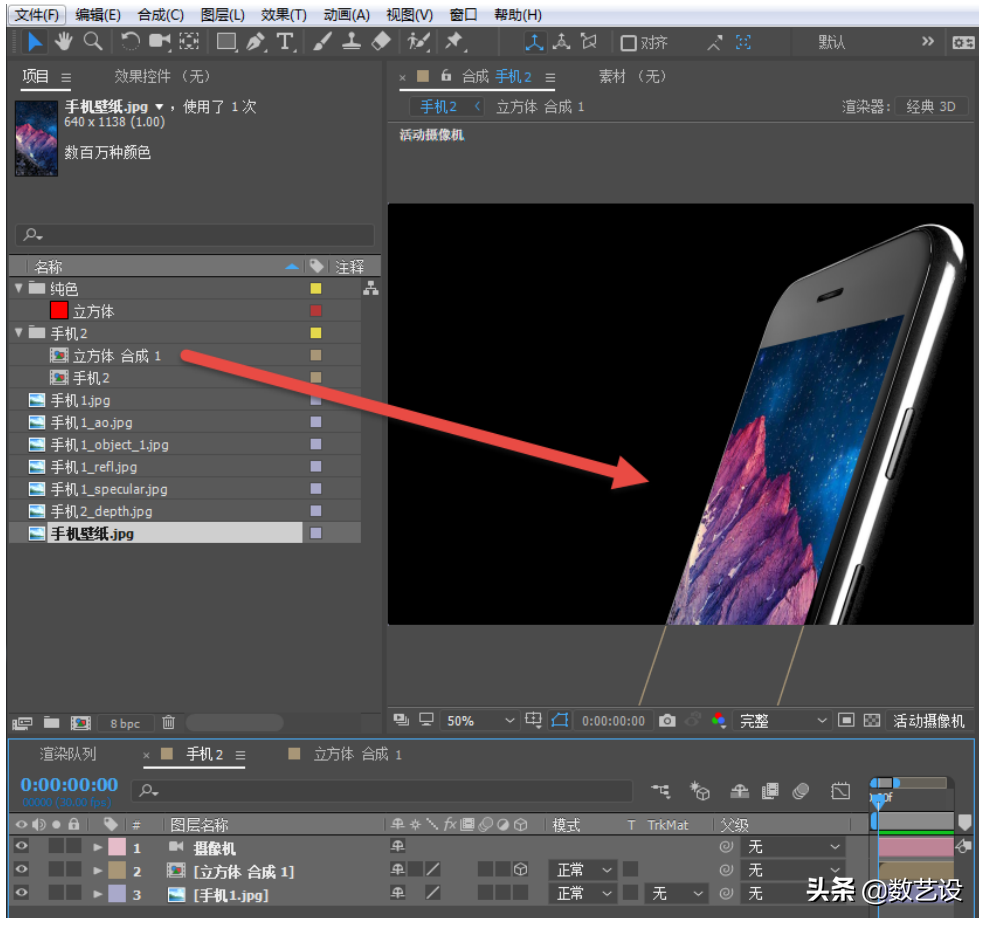
Task: Open TrkMat dropdown for 手机1.jpg
Action: pos(675,893)
